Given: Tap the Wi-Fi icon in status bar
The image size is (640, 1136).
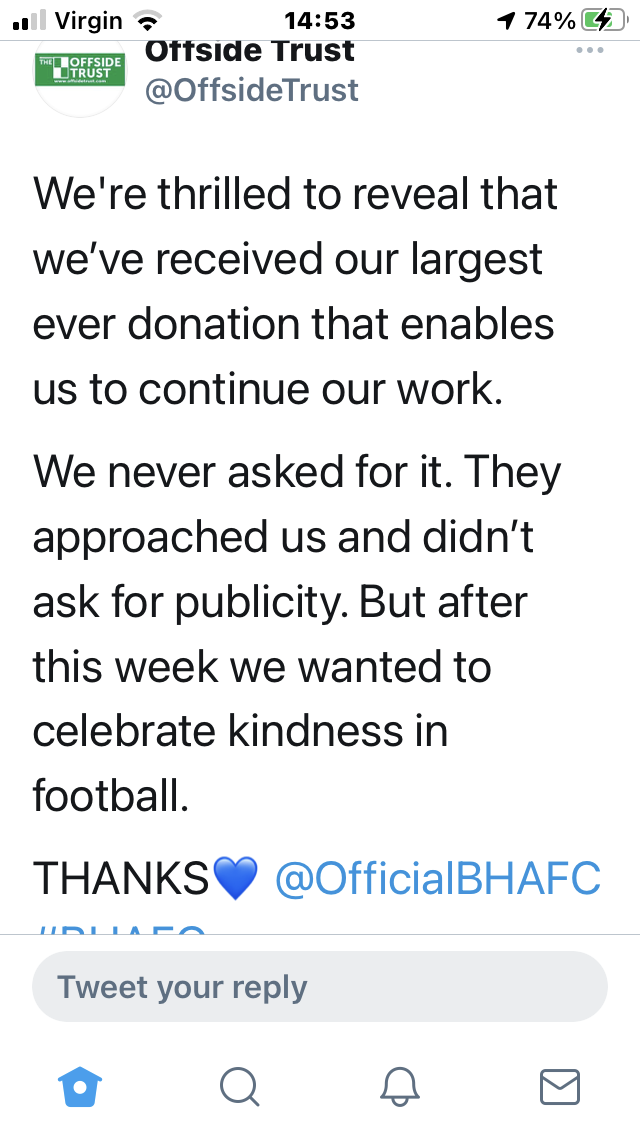Looking at the screenshot, I should (x=147, y=22).
